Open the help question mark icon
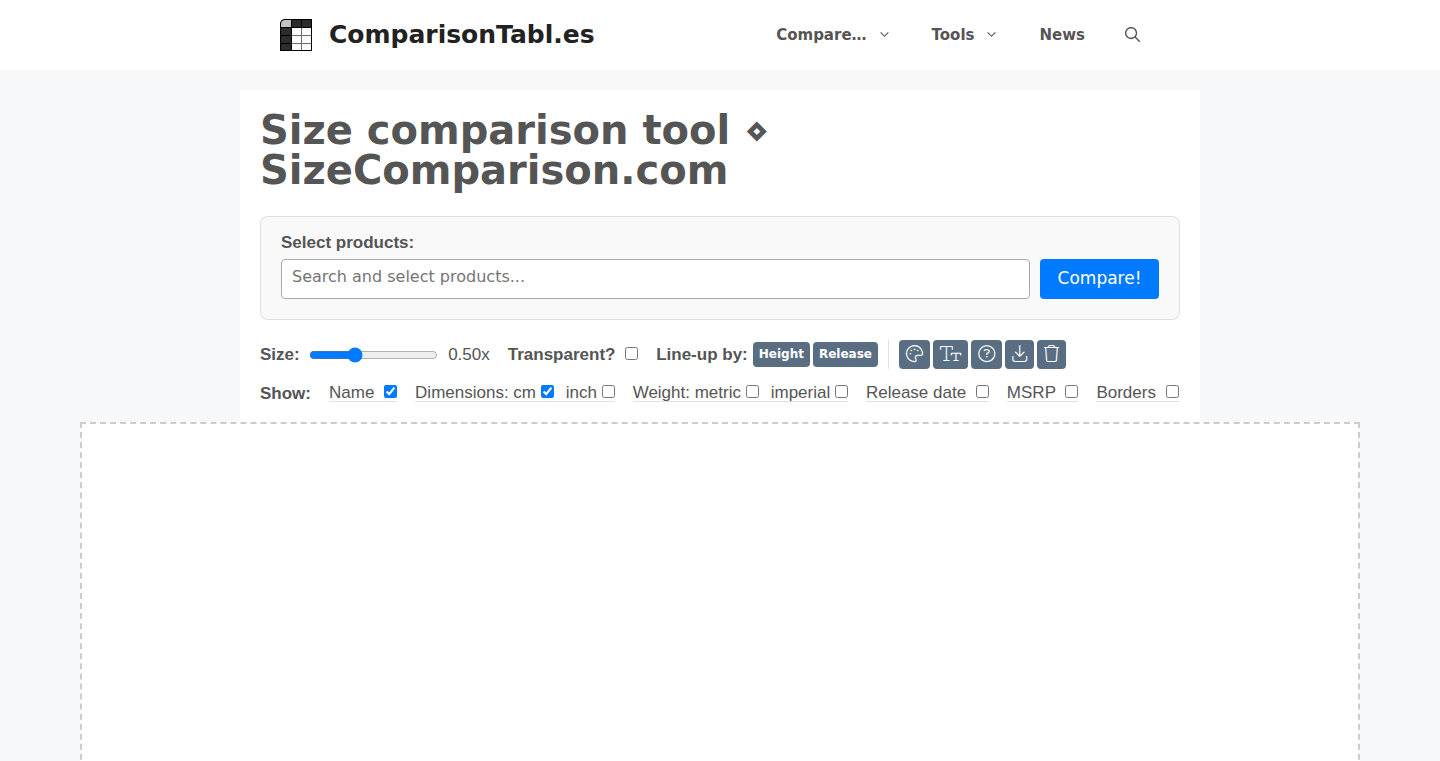Screen dimensions: 1440x761 [x=986, y=354]
